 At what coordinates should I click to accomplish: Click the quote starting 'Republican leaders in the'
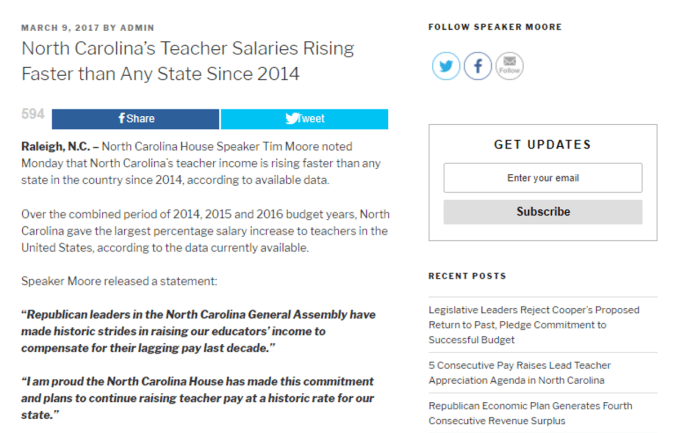coord(198,329)
